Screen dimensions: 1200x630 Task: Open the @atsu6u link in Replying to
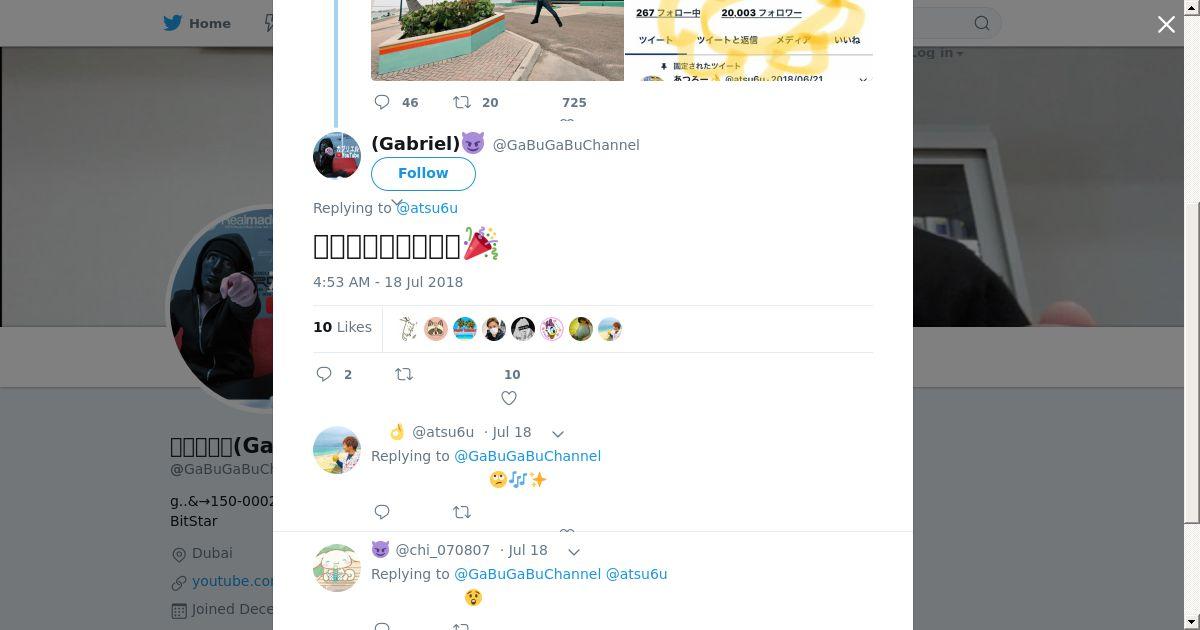pos(427,208)
